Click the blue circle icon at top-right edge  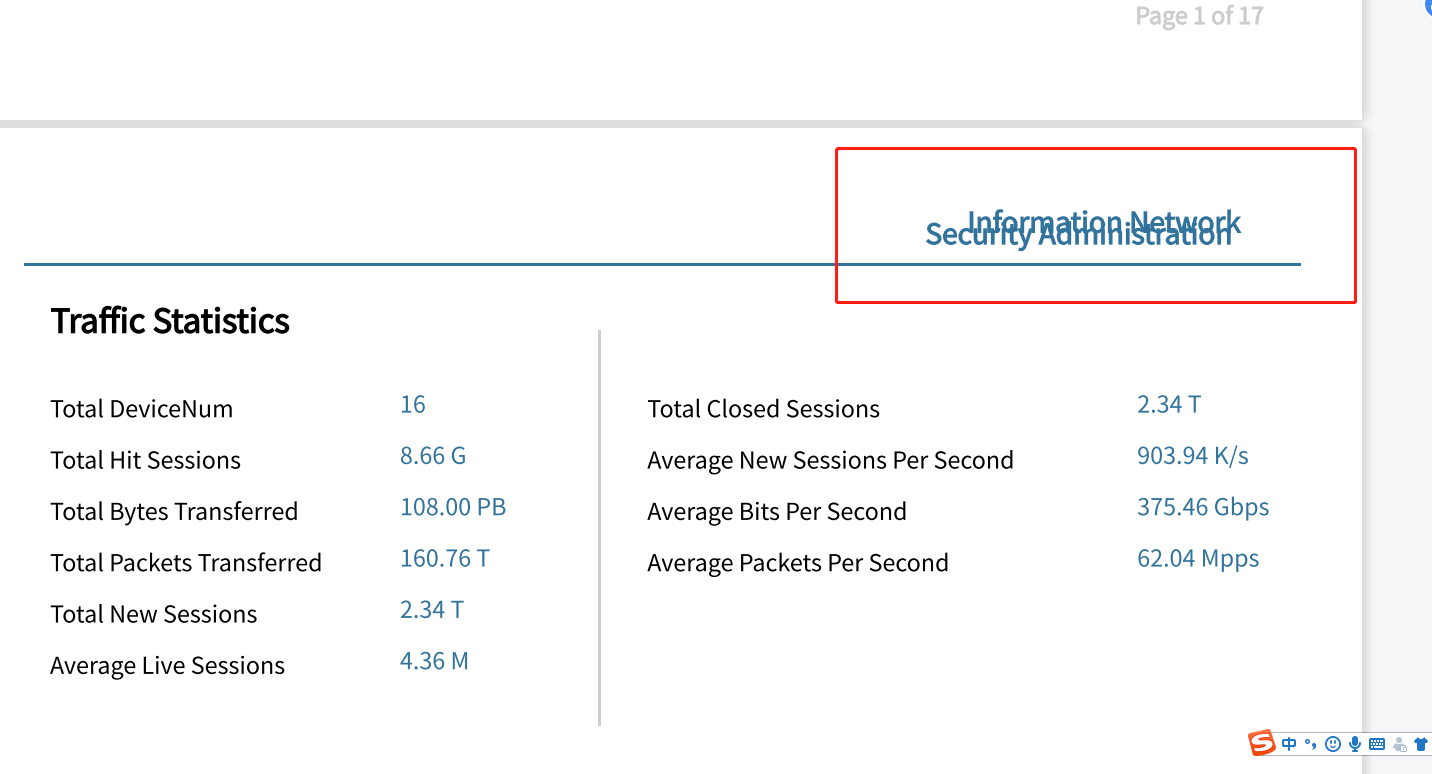coord(1428,5)
